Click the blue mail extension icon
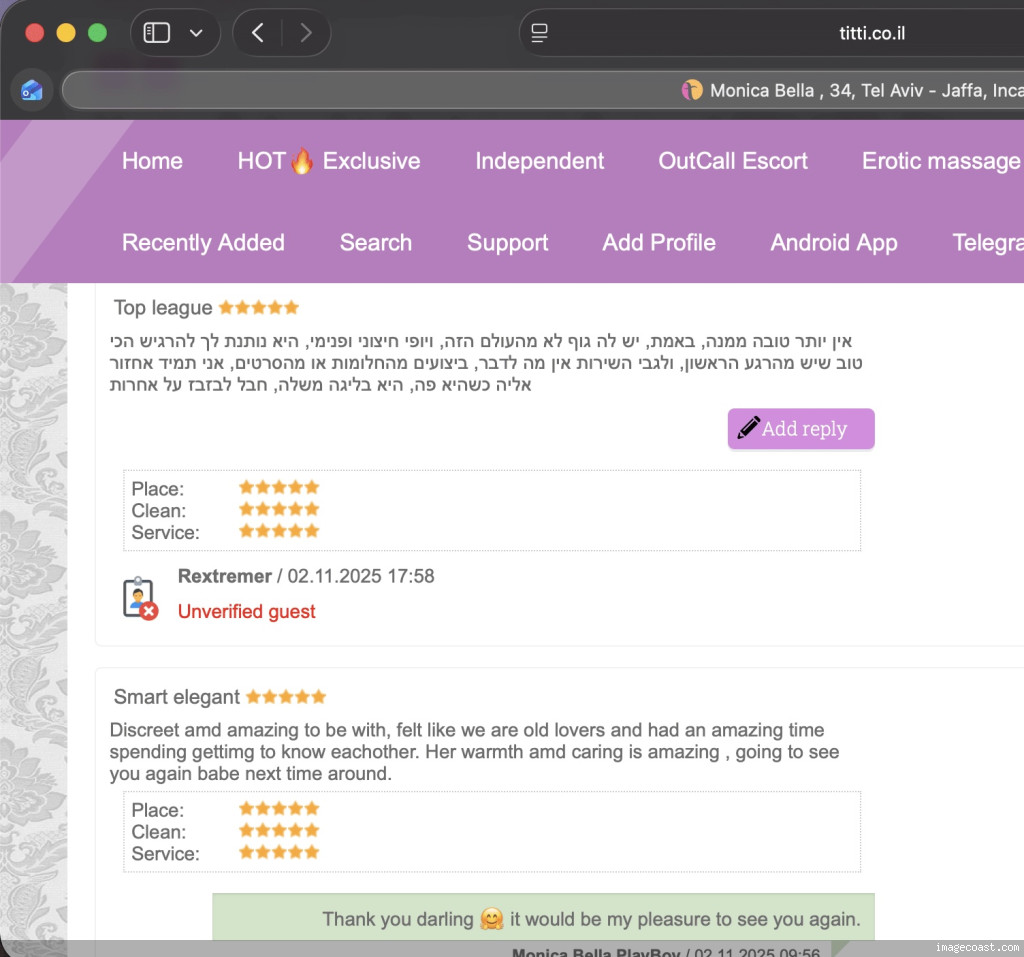 point(32,90)
